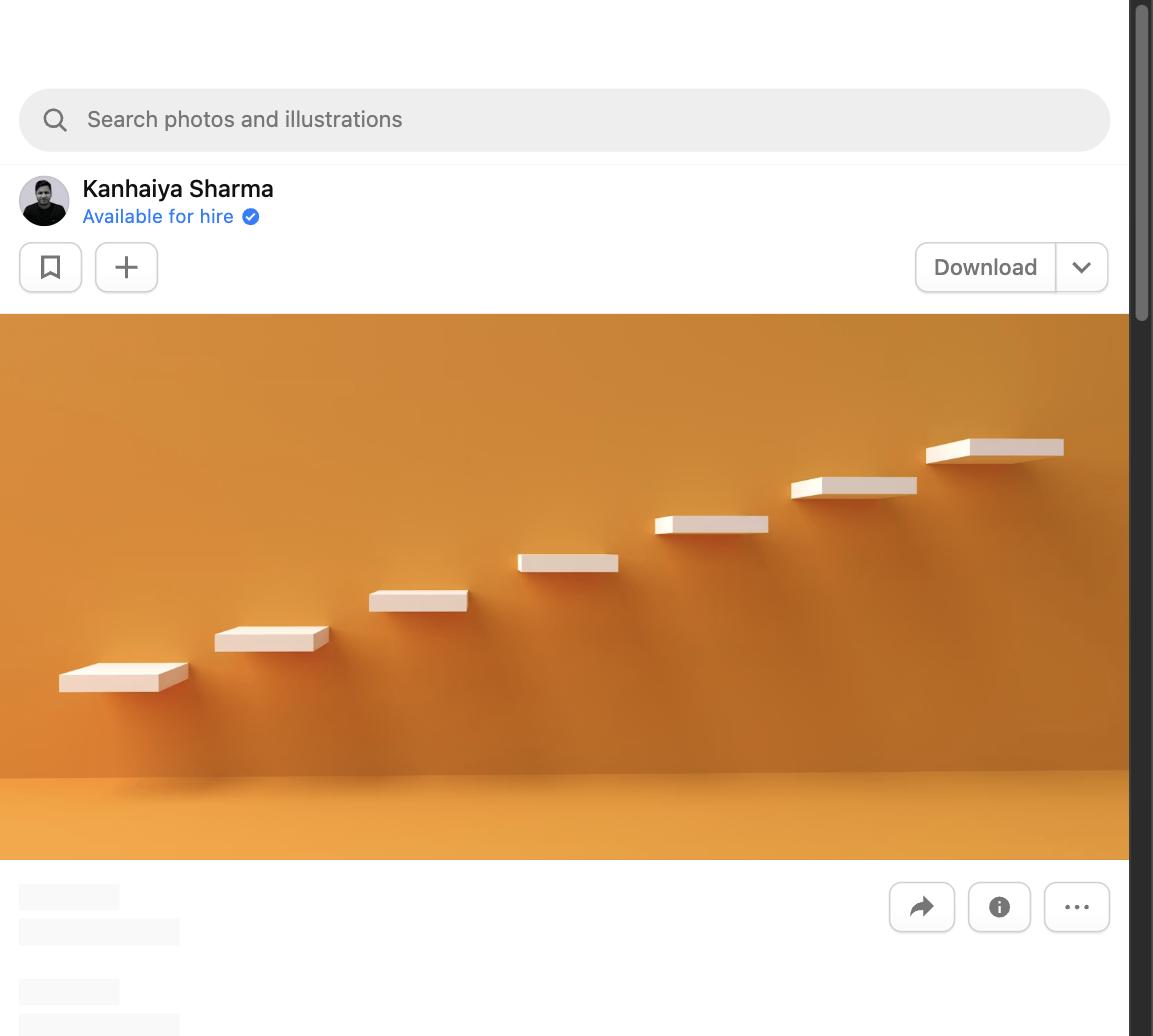Click the Download button

985,267
